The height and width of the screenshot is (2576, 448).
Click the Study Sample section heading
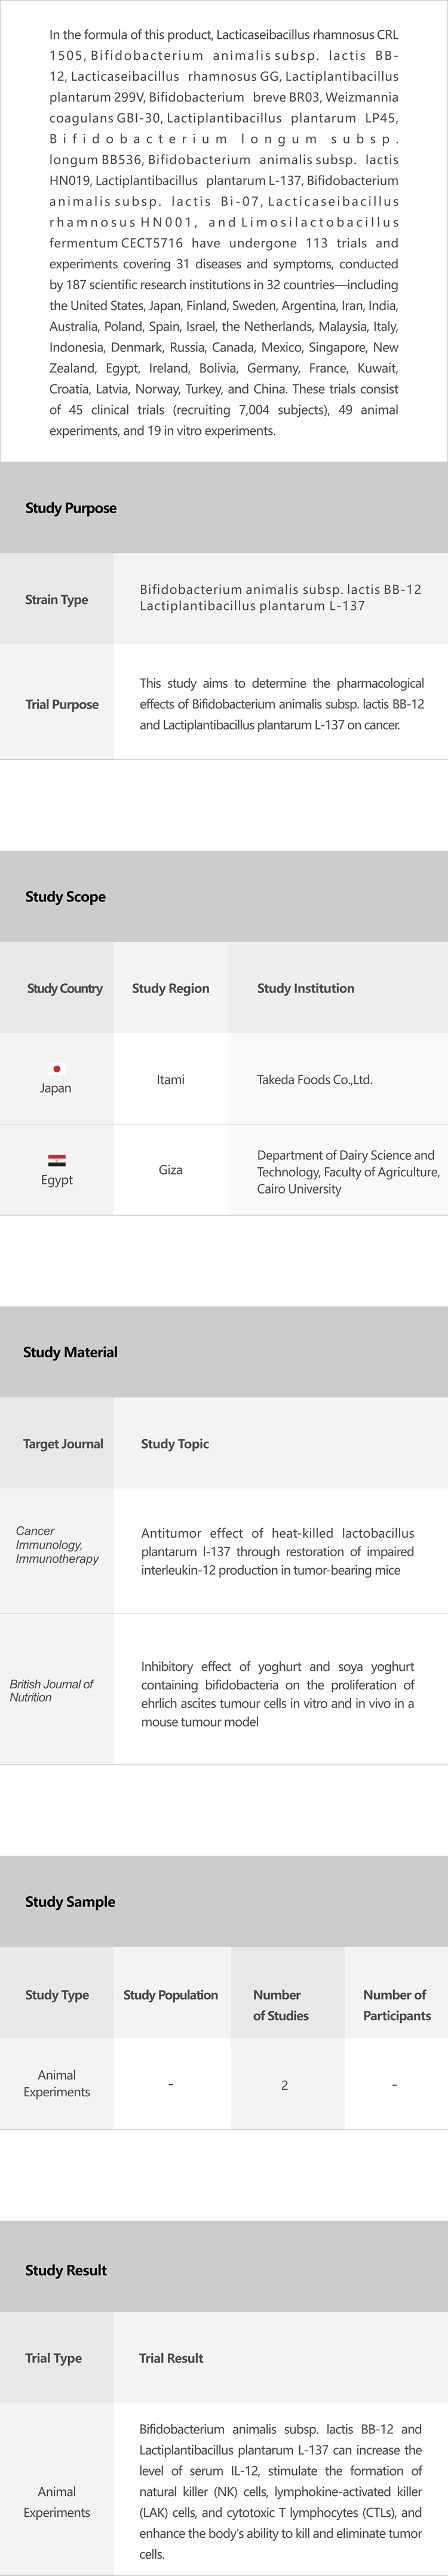70,1901
